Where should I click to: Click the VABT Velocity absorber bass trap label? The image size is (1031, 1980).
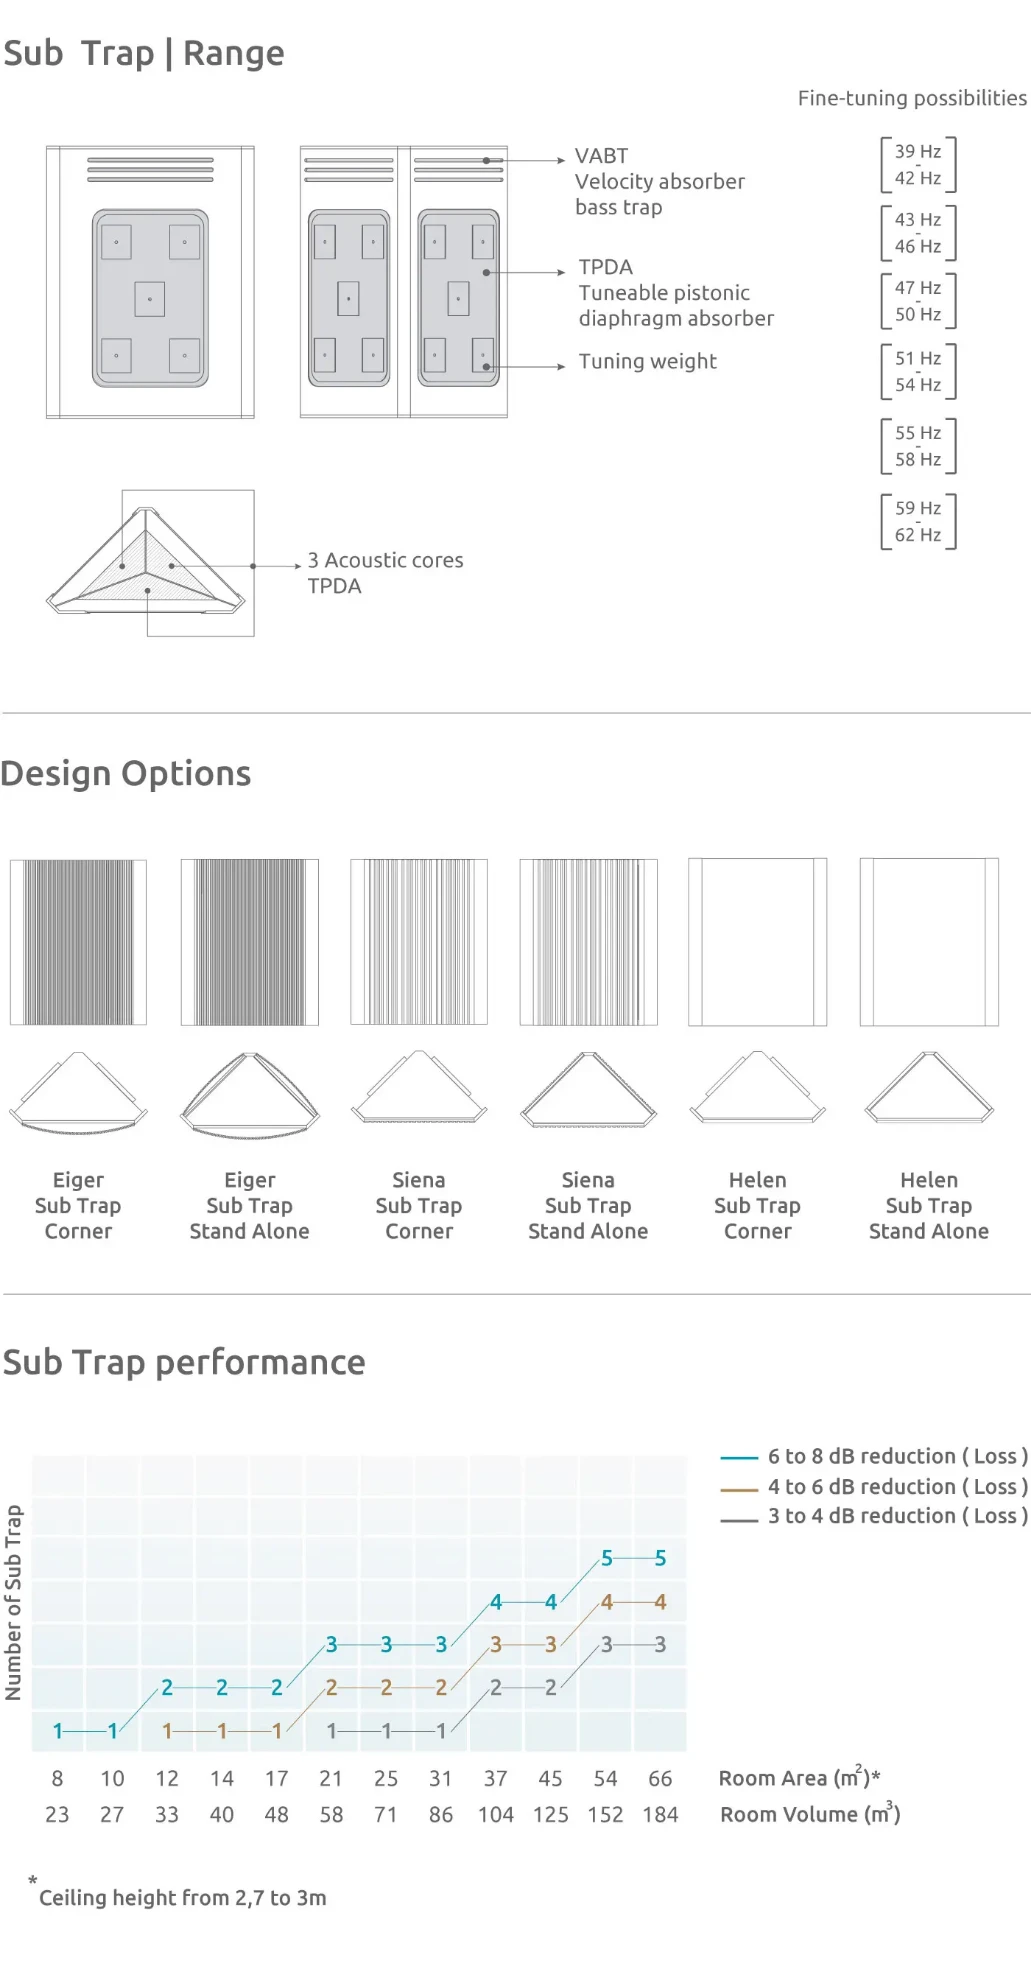[x=659, y=182]
